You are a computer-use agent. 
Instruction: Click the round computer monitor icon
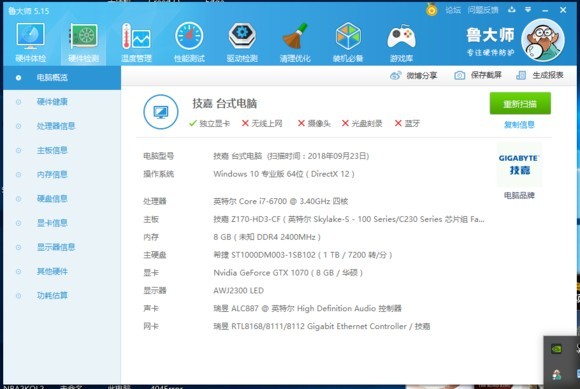coord(161,112)
